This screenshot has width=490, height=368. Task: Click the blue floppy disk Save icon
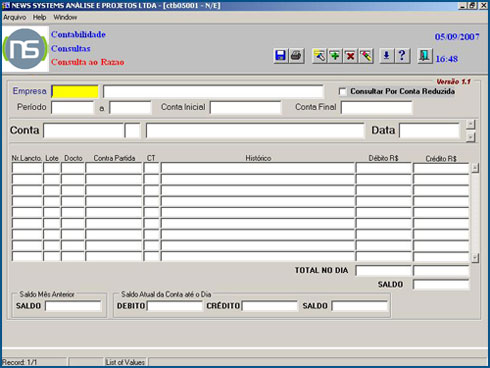281,56
